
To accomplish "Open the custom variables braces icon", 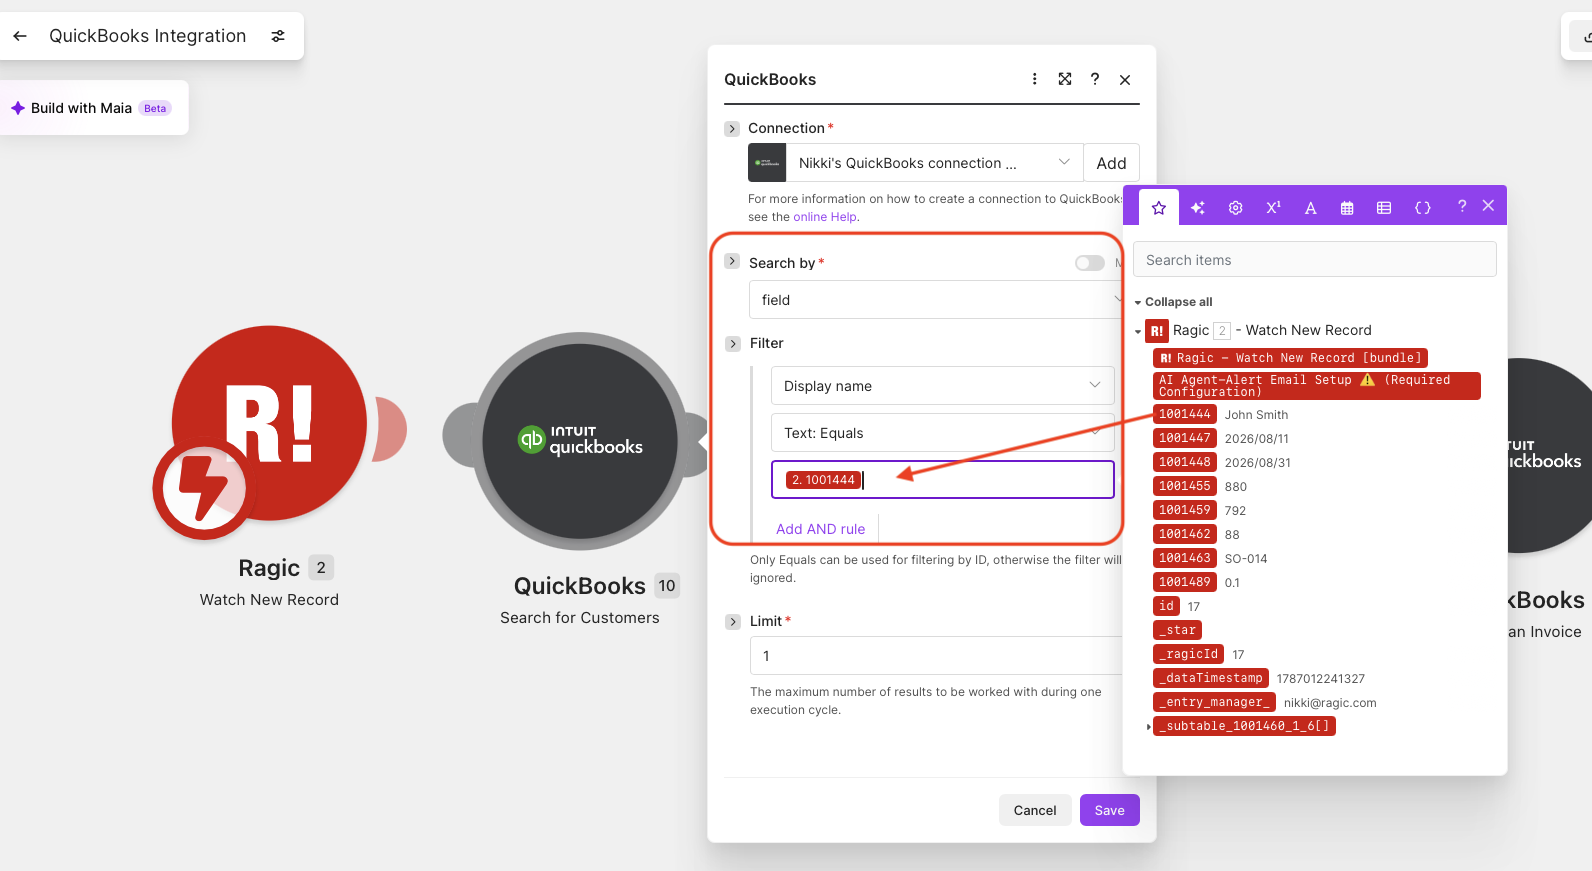I will [x=1422, y=208].
